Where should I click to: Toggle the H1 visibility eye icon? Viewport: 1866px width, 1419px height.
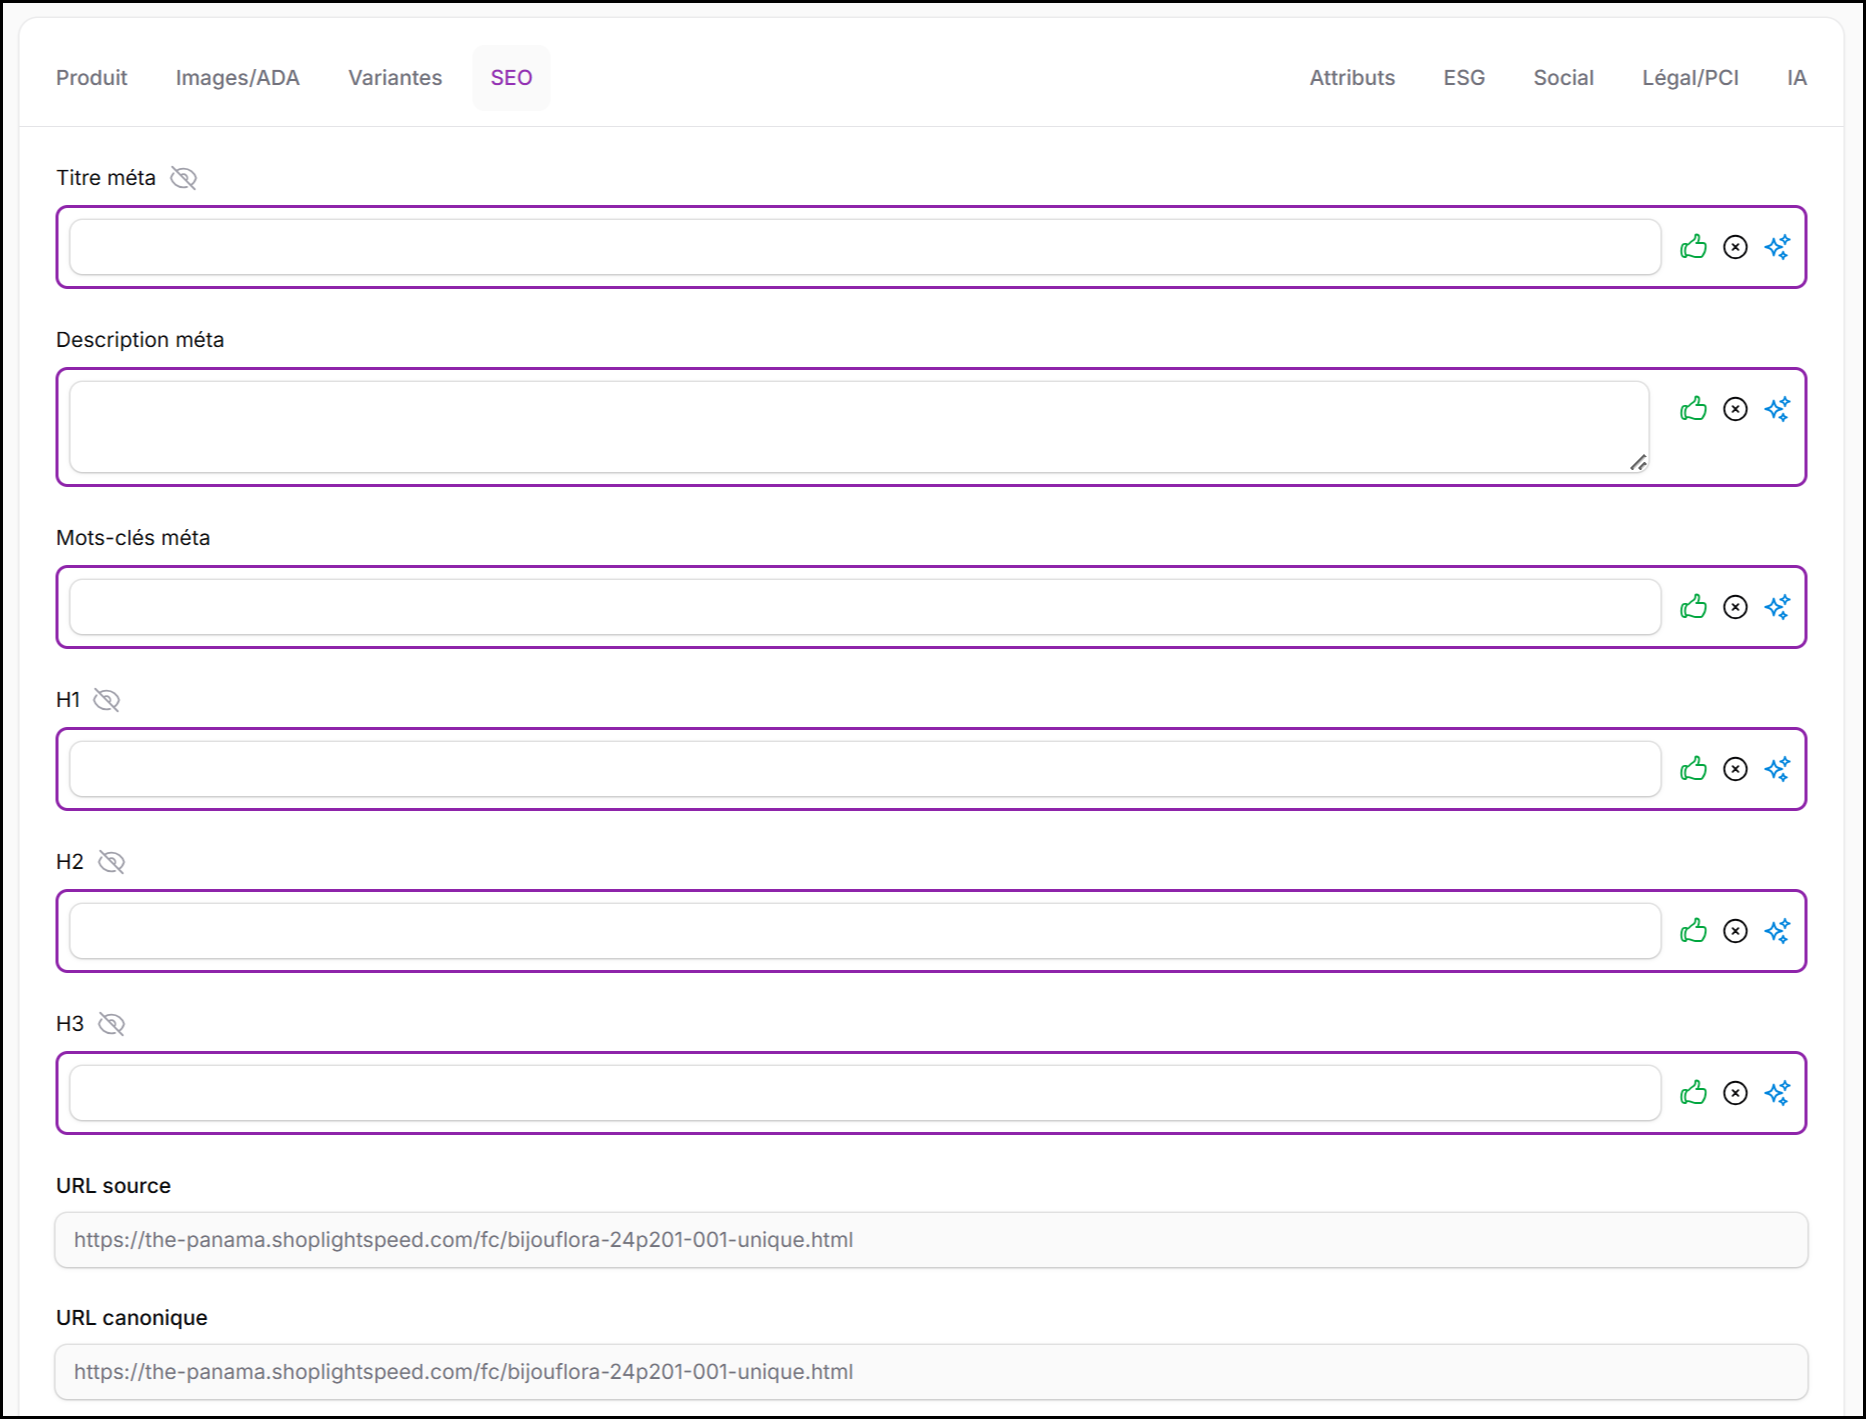click(x=107, y=700)
